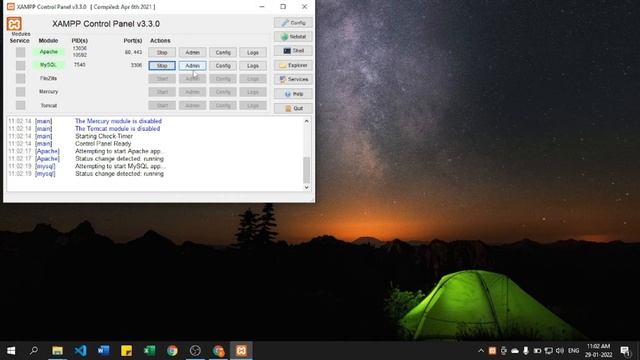Launch the Shell from the sidebar
The width and height of the screenshot is (640, 360).
pos(293,51)
